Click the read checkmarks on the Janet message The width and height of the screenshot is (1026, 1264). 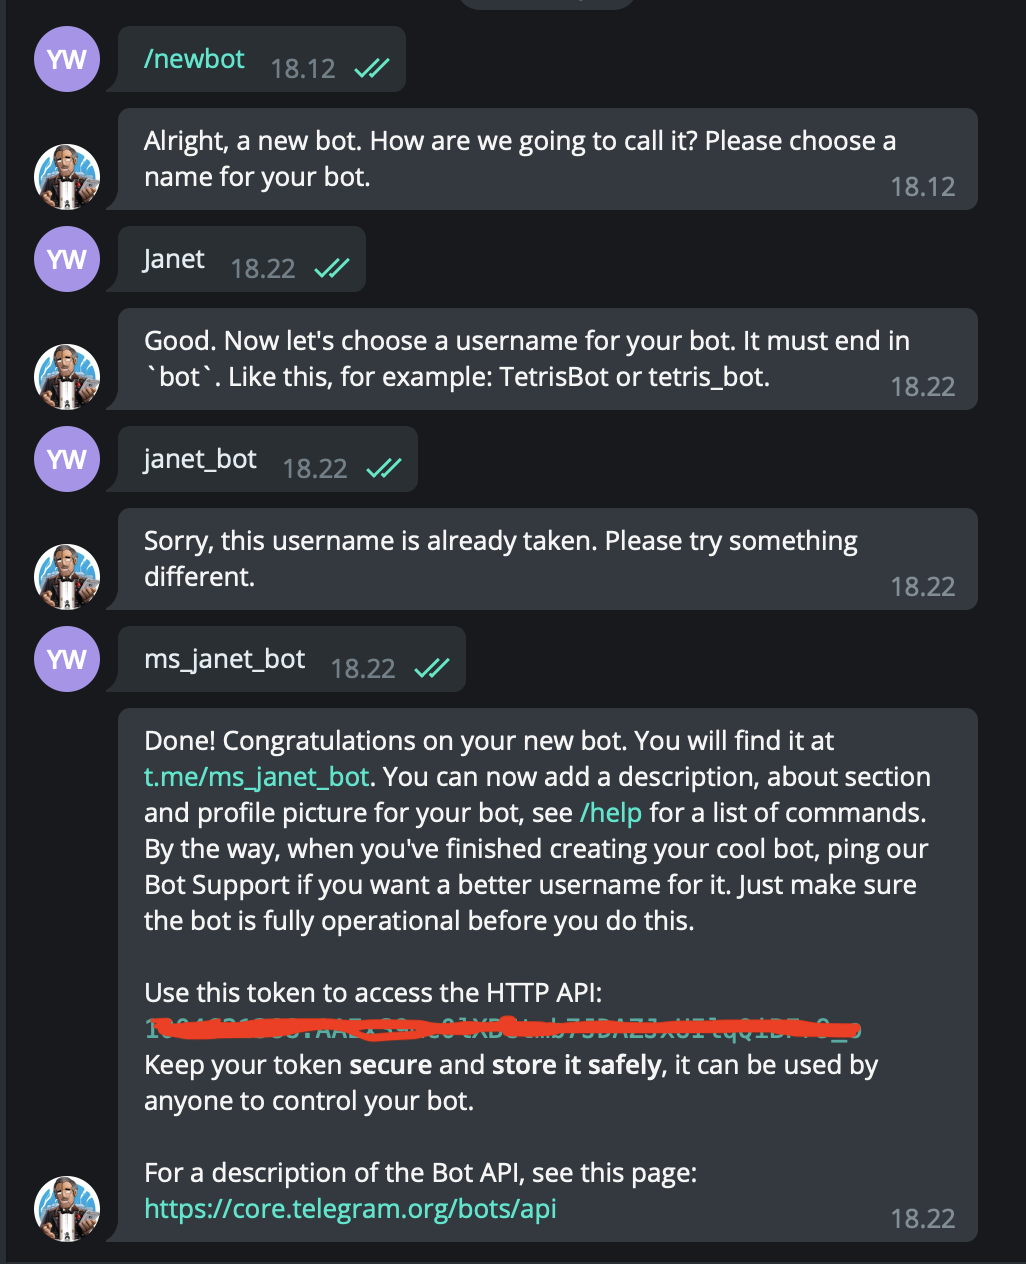tap(332, 268)
